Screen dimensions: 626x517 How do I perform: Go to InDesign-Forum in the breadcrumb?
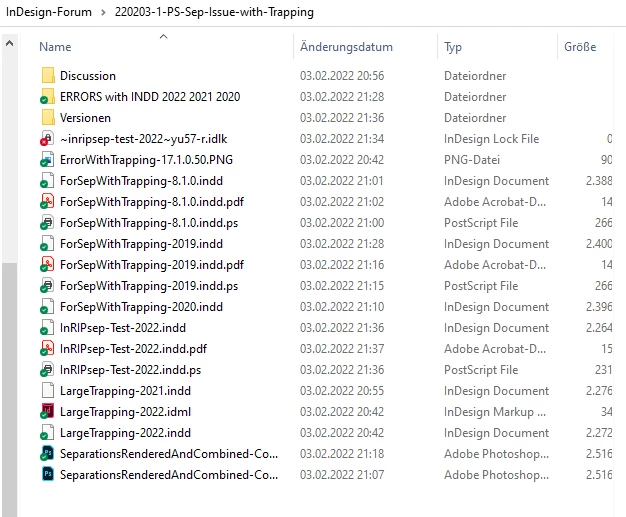[x=49, y=12]
